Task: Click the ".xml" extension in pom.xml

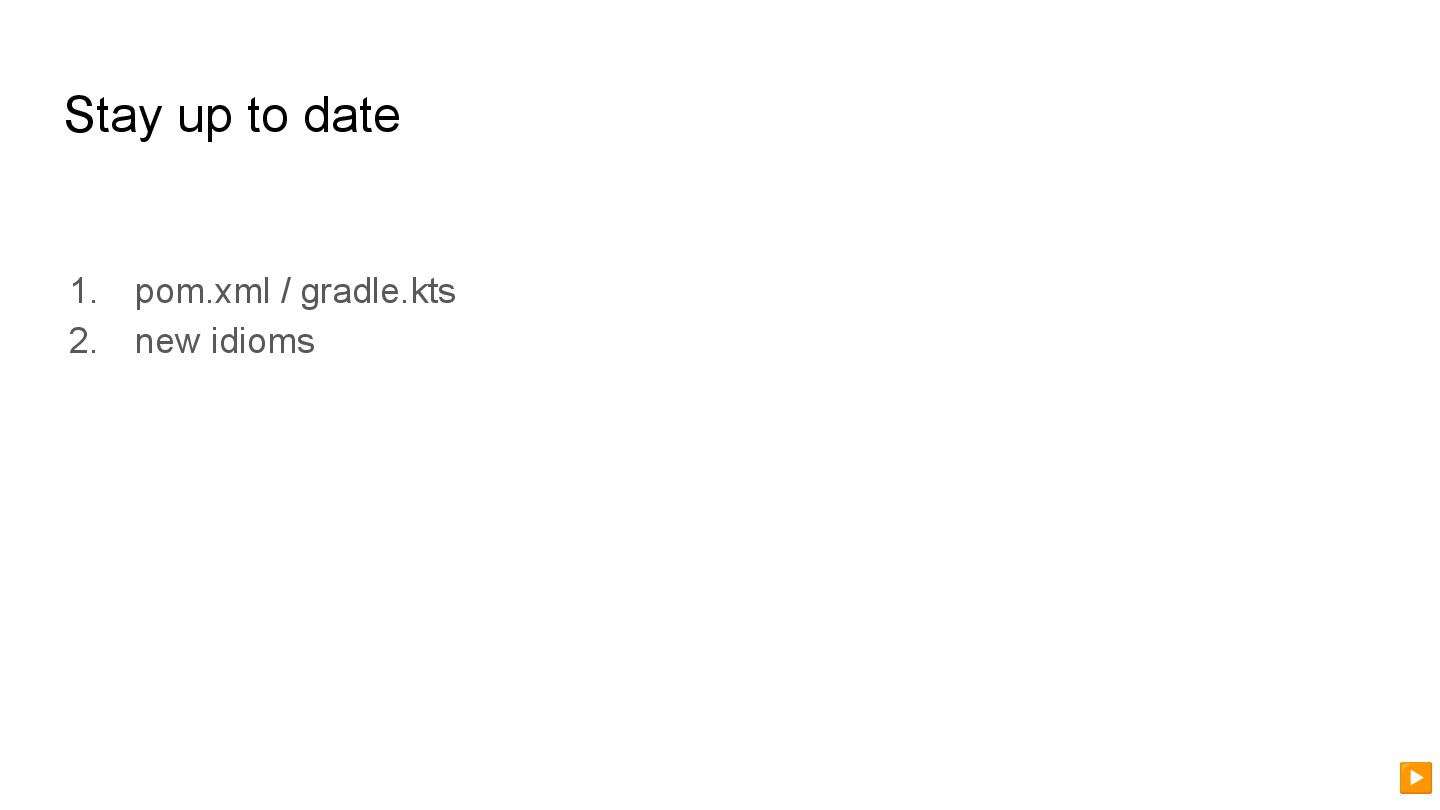Action: 239,291
